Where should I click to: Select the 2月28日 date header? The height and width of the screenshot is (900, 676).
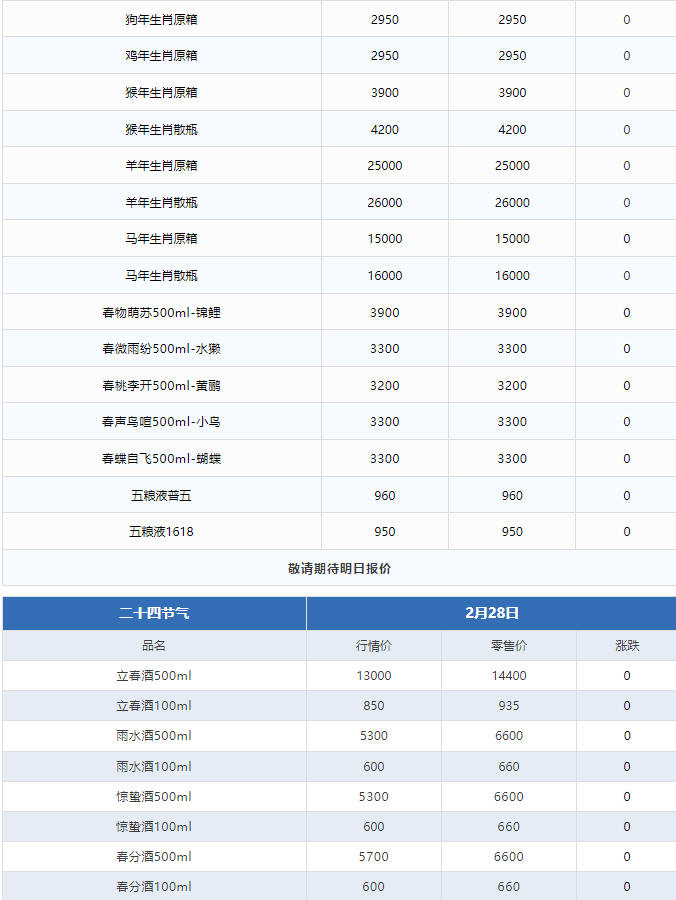(x=492, y=613)
